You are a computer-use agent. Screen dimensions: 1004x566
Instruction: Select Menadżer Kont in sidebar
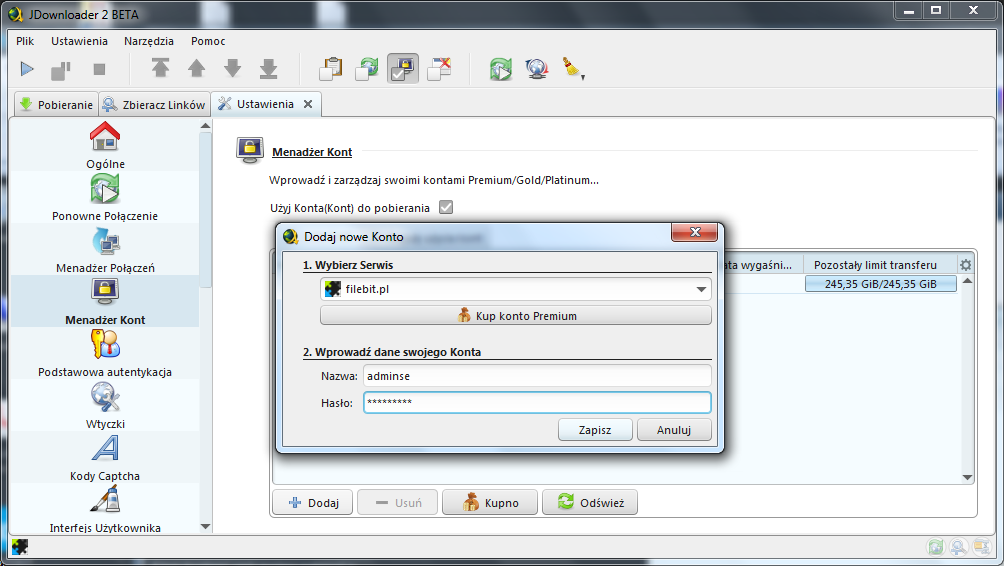tap(105, 302)
